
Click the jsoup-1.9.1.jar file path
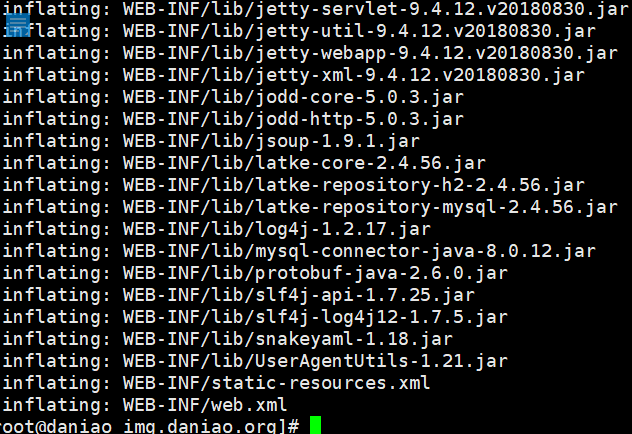[271, 141]
